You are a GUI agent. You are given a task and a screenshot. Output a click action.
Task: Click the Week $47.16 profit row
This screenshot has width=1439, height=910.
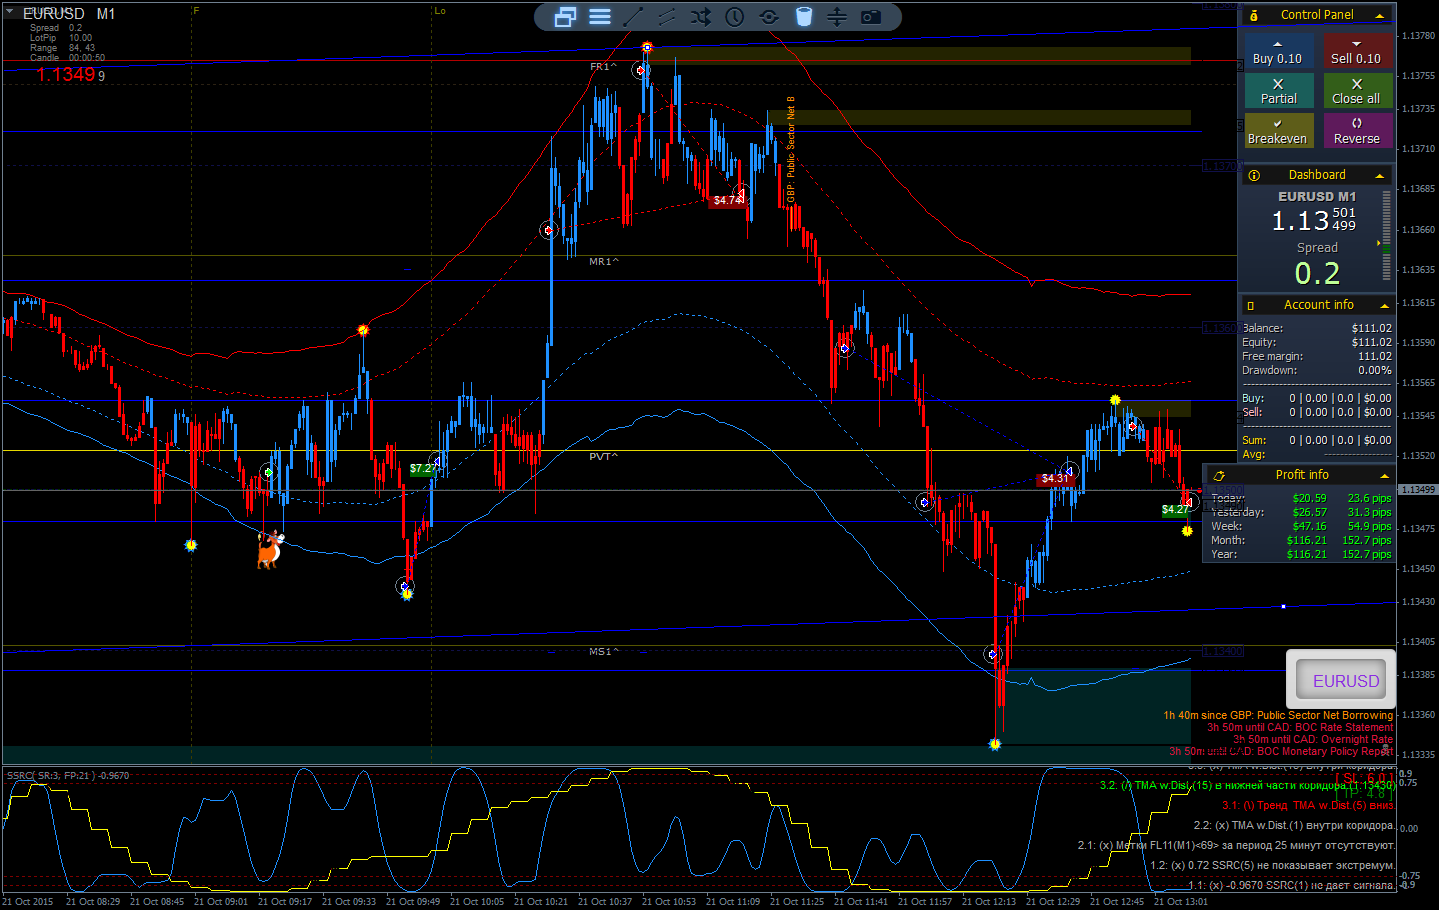(1301, 526)
